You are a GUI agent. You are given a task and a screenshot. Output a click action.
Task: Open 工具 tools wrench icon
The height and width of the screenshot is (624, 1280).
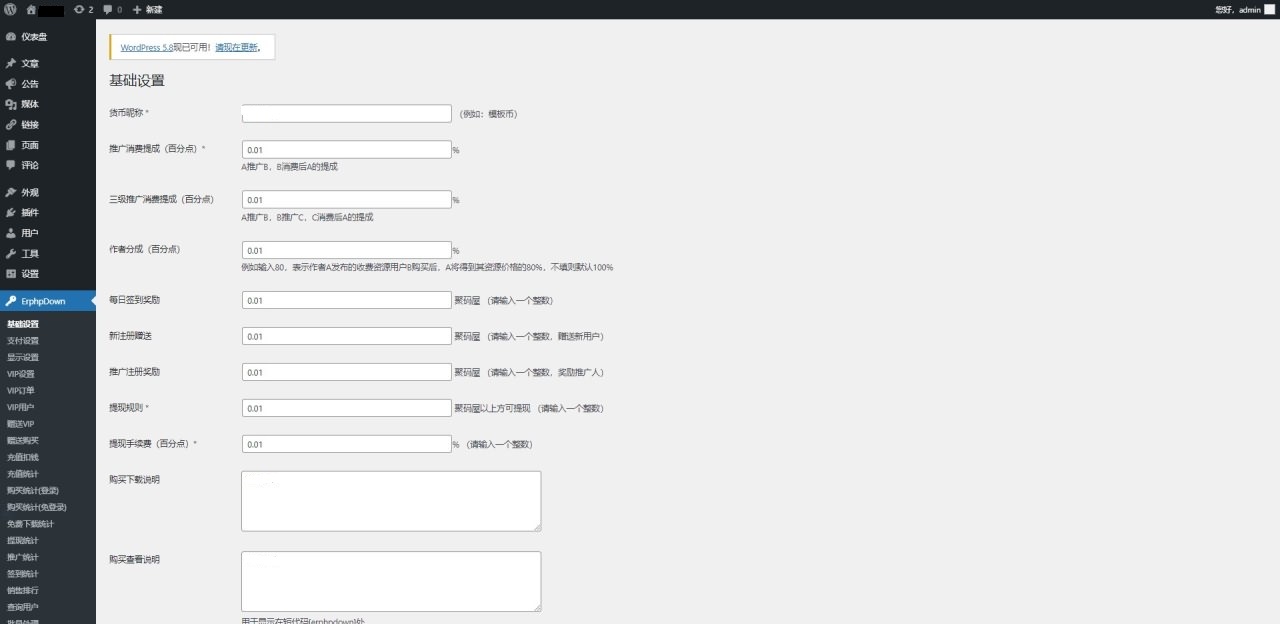pos(11,253)
